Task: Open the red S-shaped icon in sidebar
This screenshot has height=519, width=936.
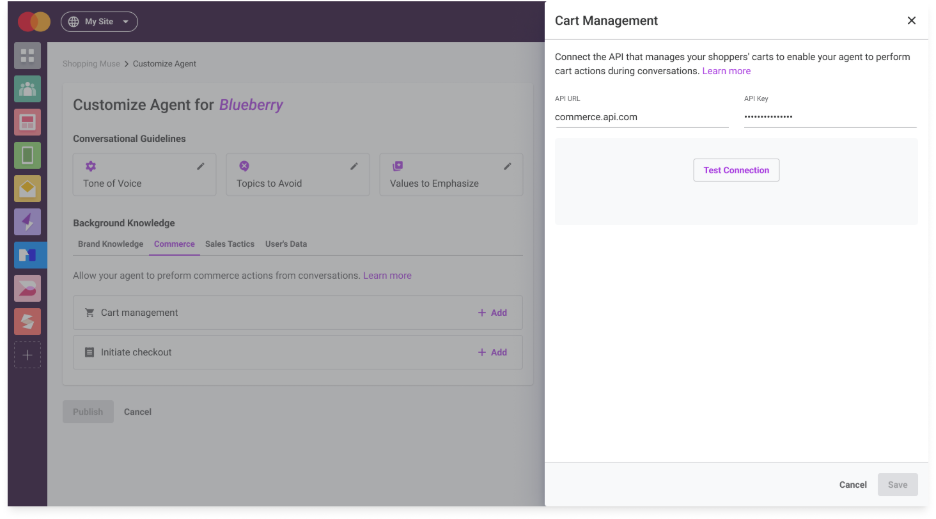Action: (x=27, y=321)
